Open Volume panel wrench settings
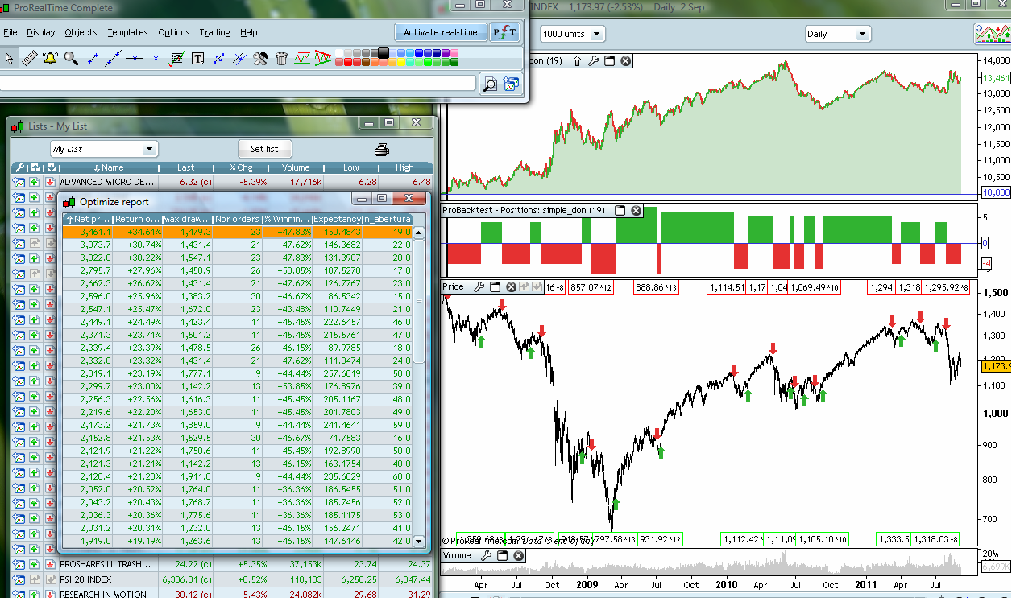 point(487,555)
